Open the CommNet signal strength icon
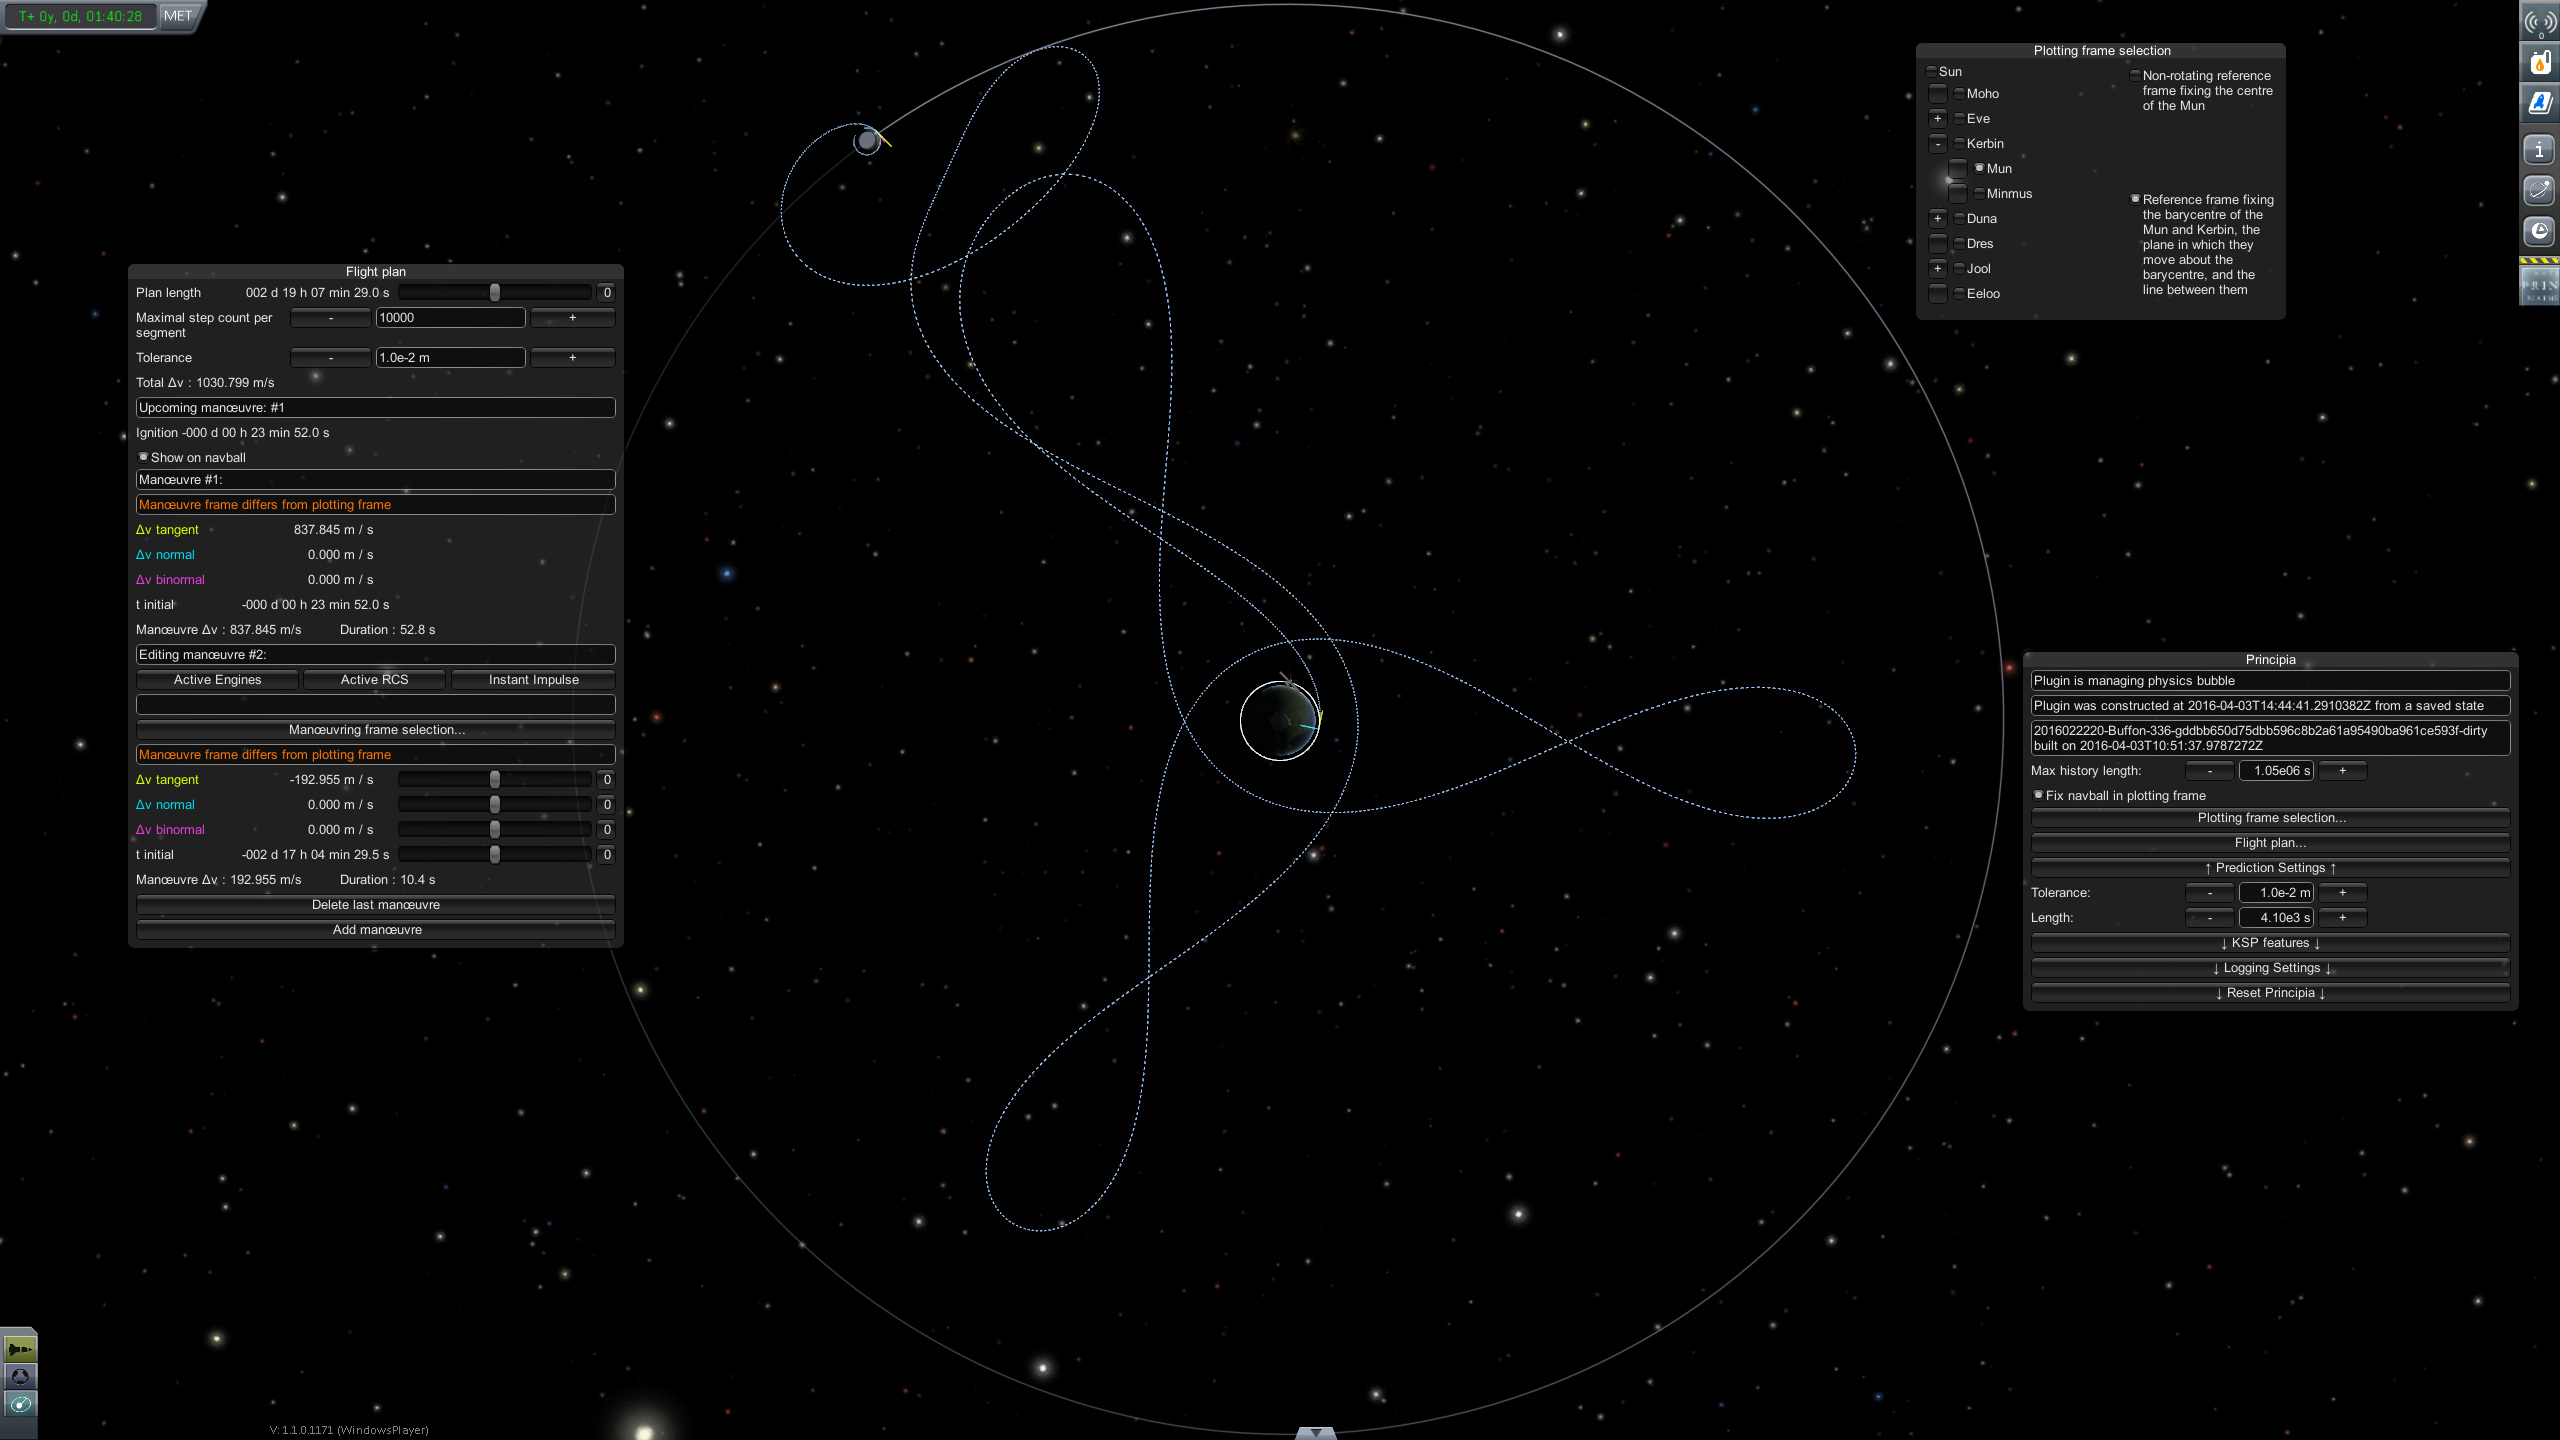Screen dimensions: 2560x1440 coord(2540,22)
